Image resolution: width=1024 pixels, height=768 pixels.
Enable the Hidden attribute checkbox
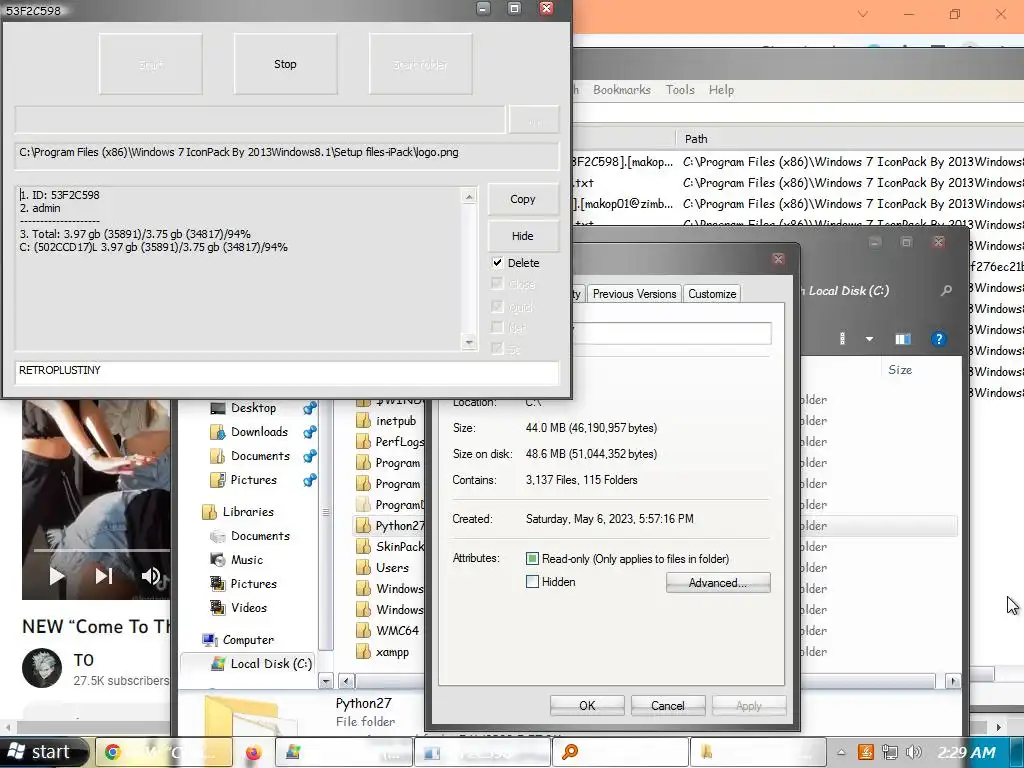(532, 582)
